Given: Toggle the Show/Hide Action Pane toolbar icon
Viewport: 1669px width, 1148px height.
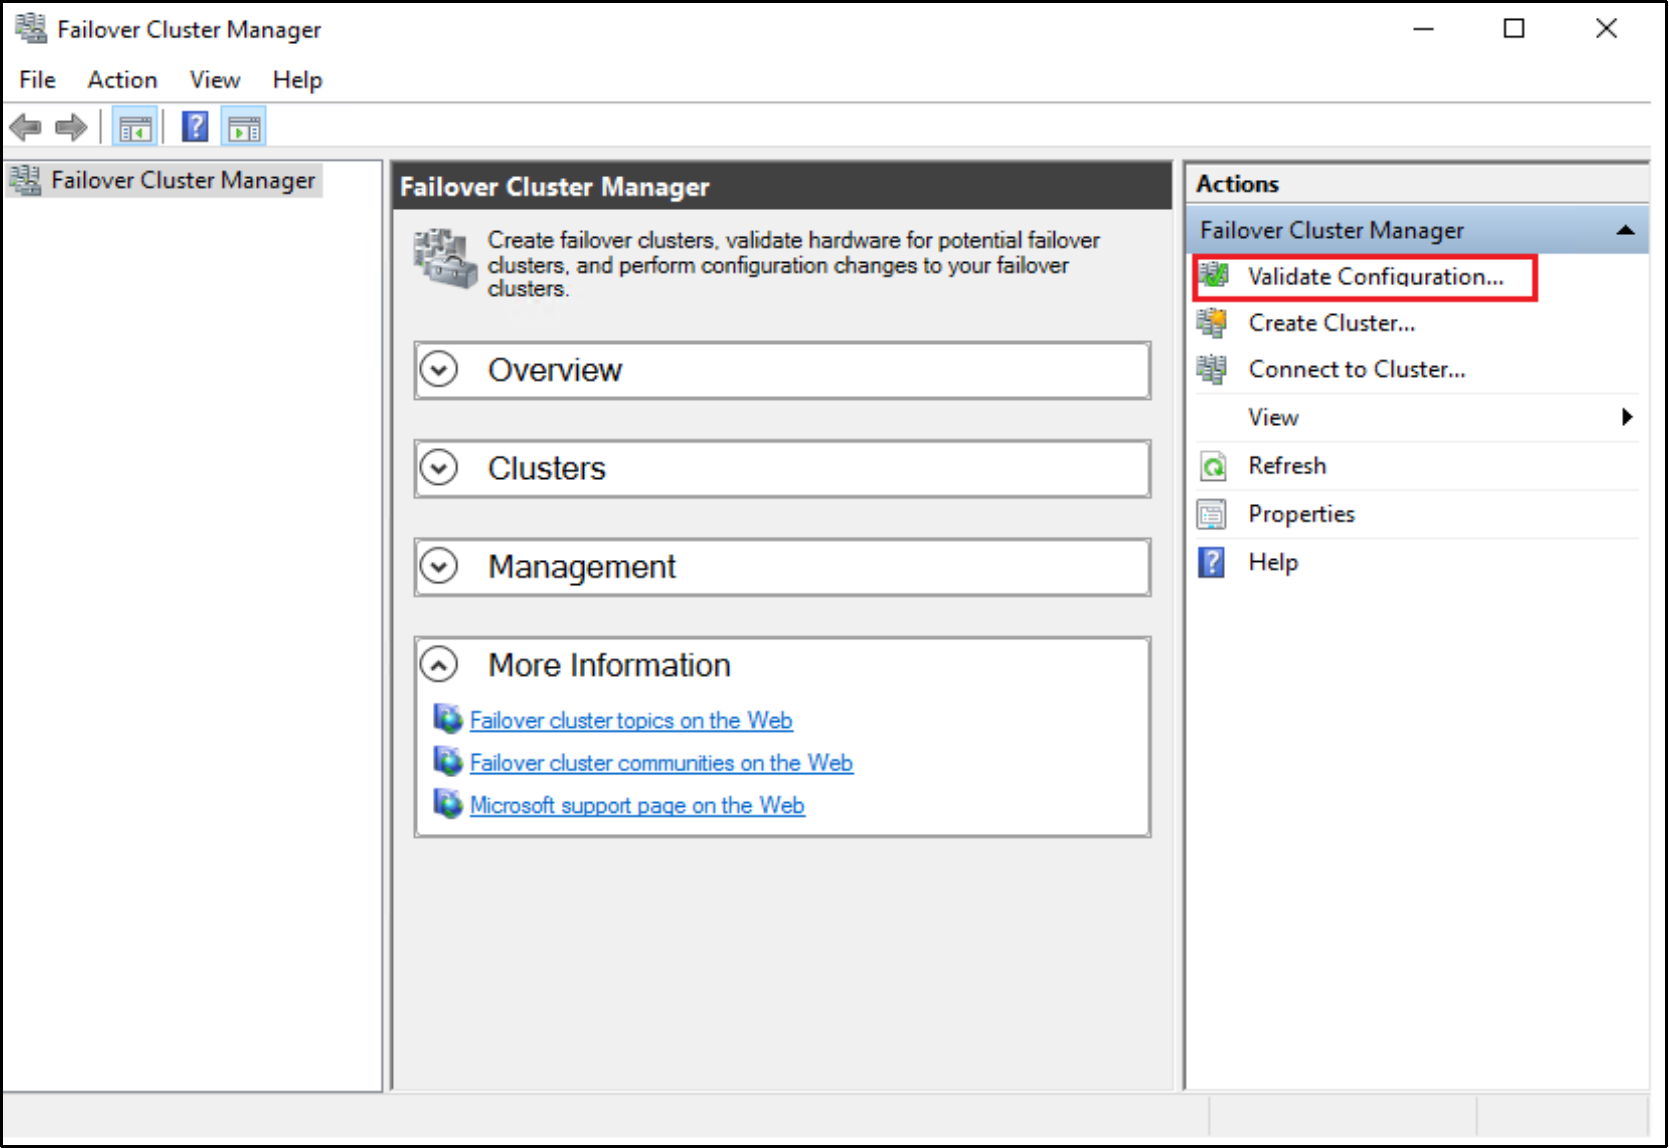Looking at the screenshot, I should 244,128.
